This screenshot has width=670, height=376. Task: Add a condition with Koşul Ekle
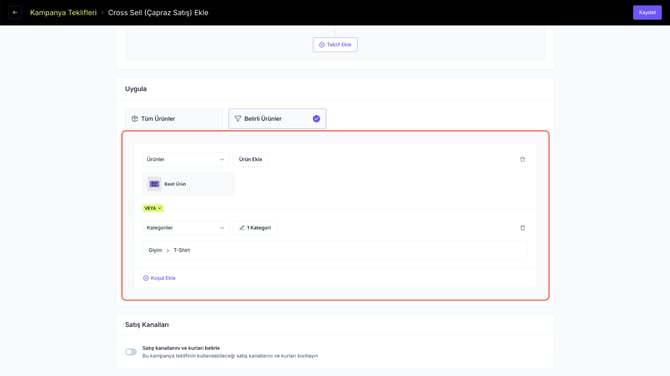(159, 278)
